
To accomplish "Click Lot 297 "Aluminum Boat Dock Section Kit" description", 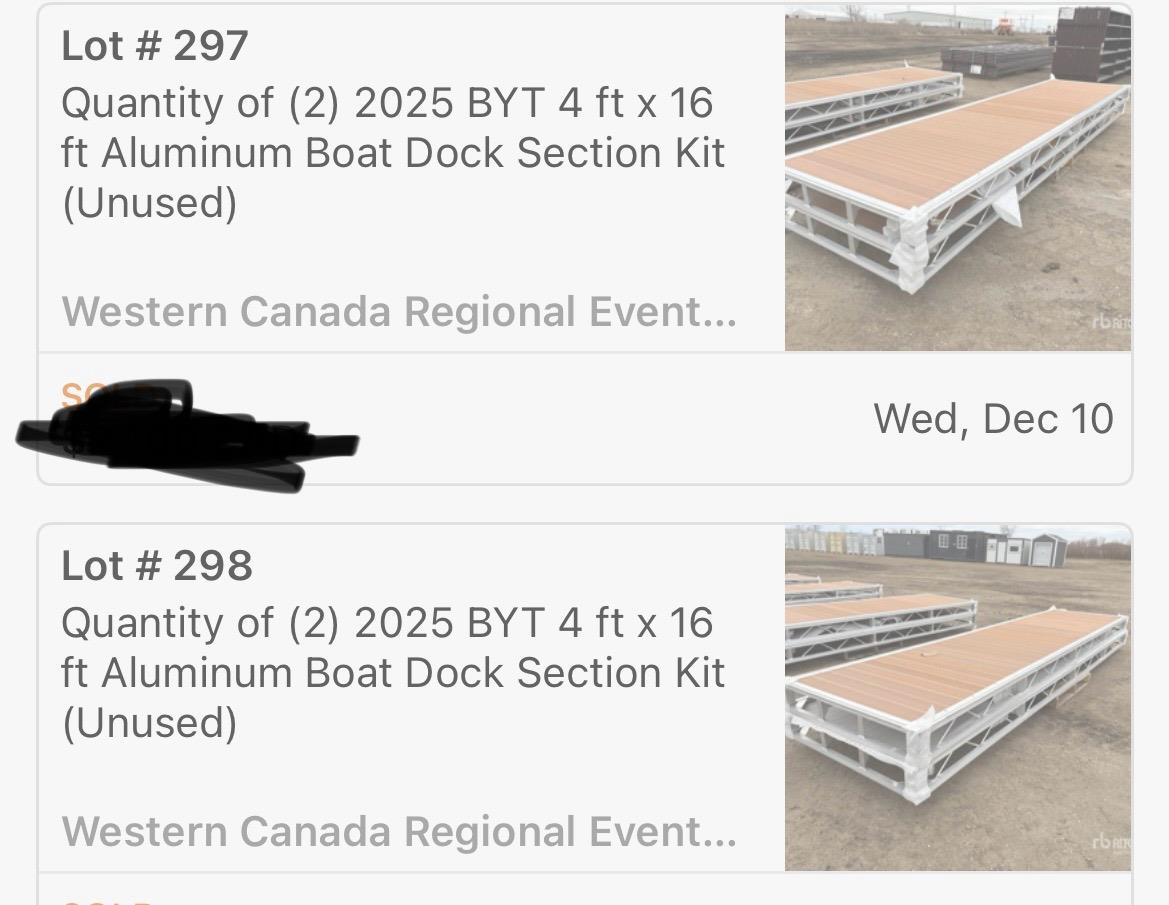I will (412, 153).
